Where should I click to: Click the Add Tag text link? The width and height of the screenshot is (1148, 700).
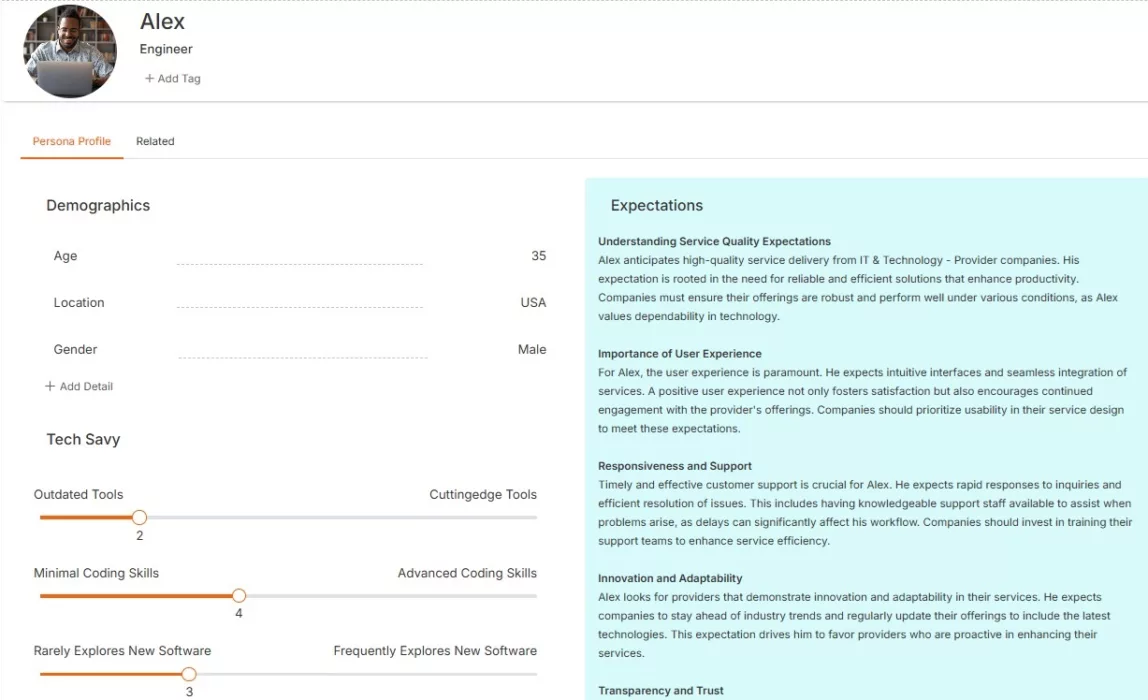(179, 78)
